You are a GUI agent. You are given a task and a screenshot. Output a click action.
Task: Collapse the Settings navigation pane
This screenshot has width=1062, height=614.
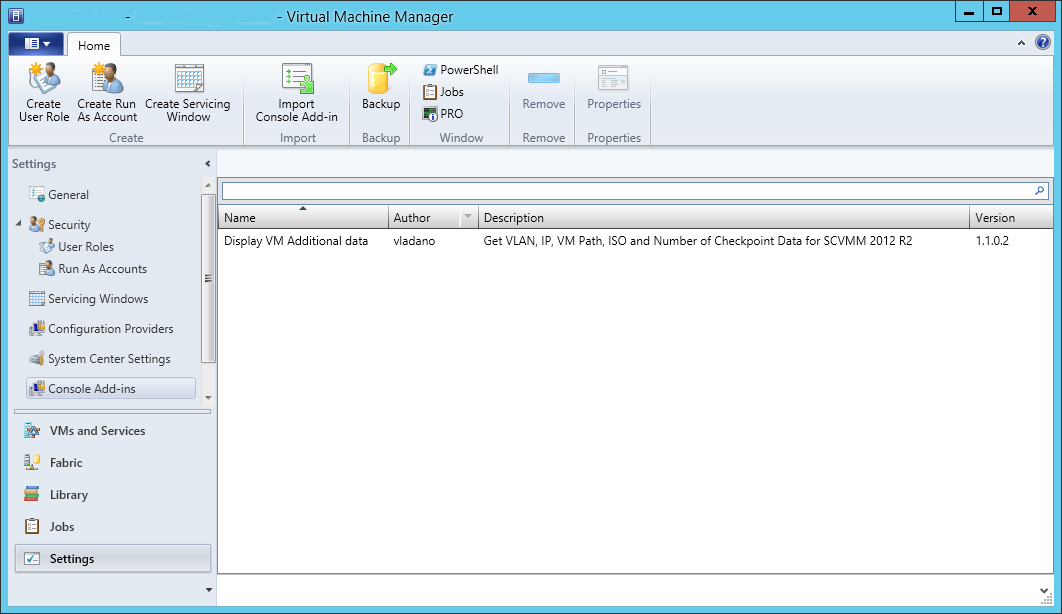coord(208,164)
